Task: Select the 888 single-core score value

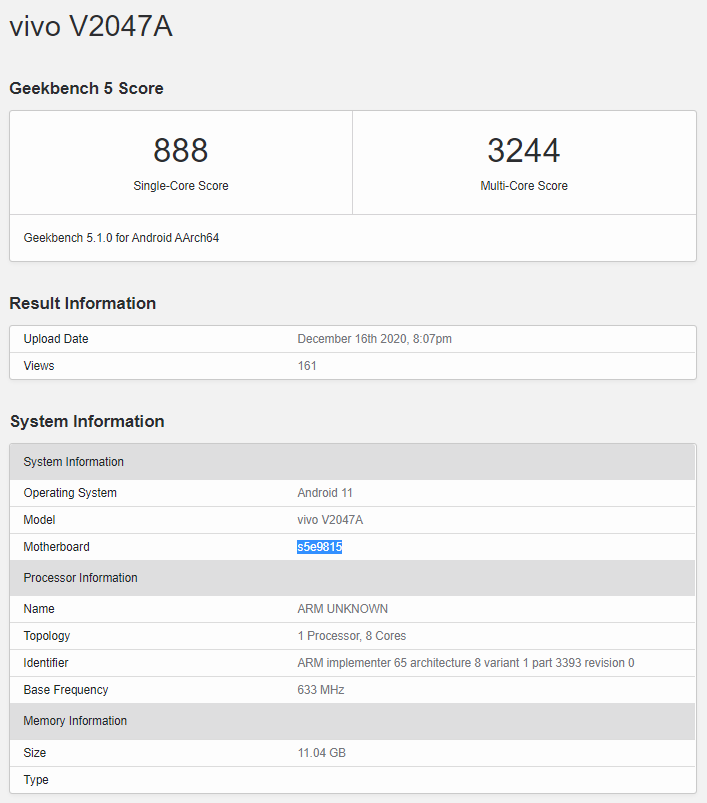Action: [x=180, y=151]
